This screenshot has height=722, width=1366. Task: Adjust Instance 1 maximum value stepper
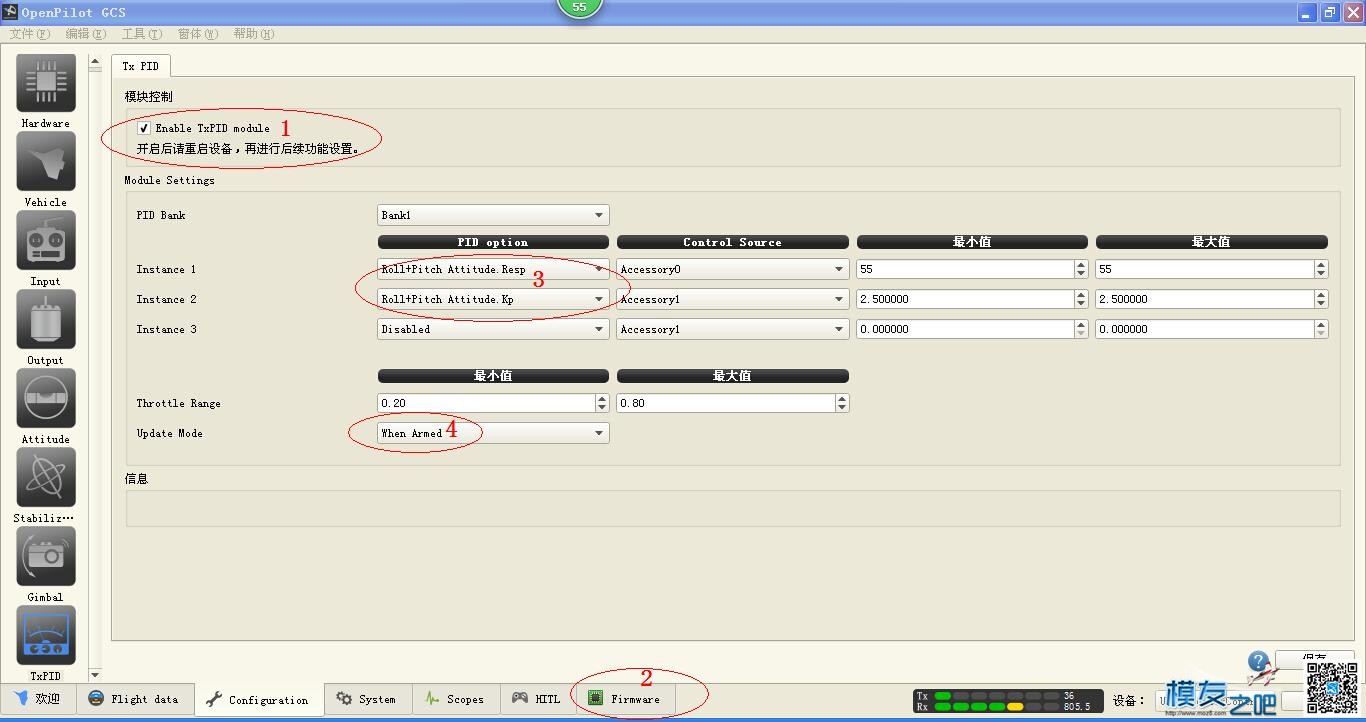pyautogui.click(x=1321, y=269)
